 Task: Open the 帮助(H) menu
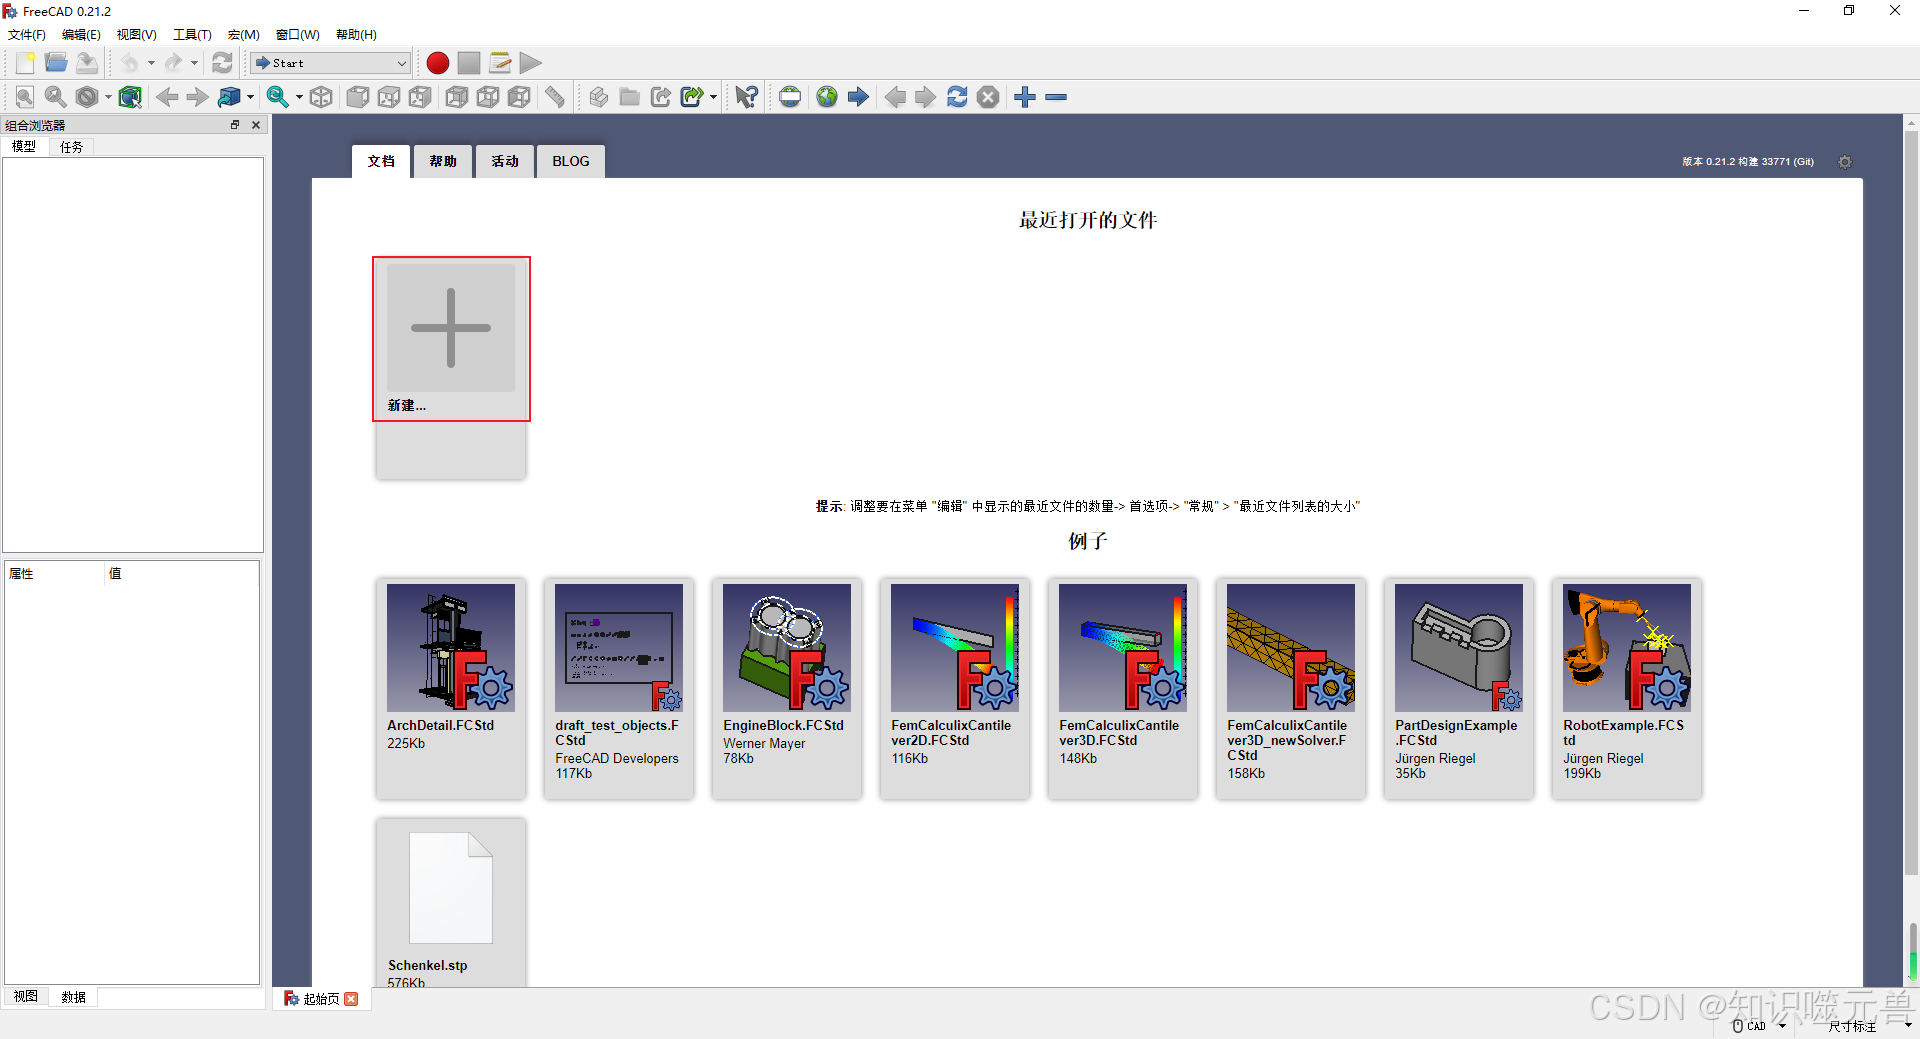[356, 35]
